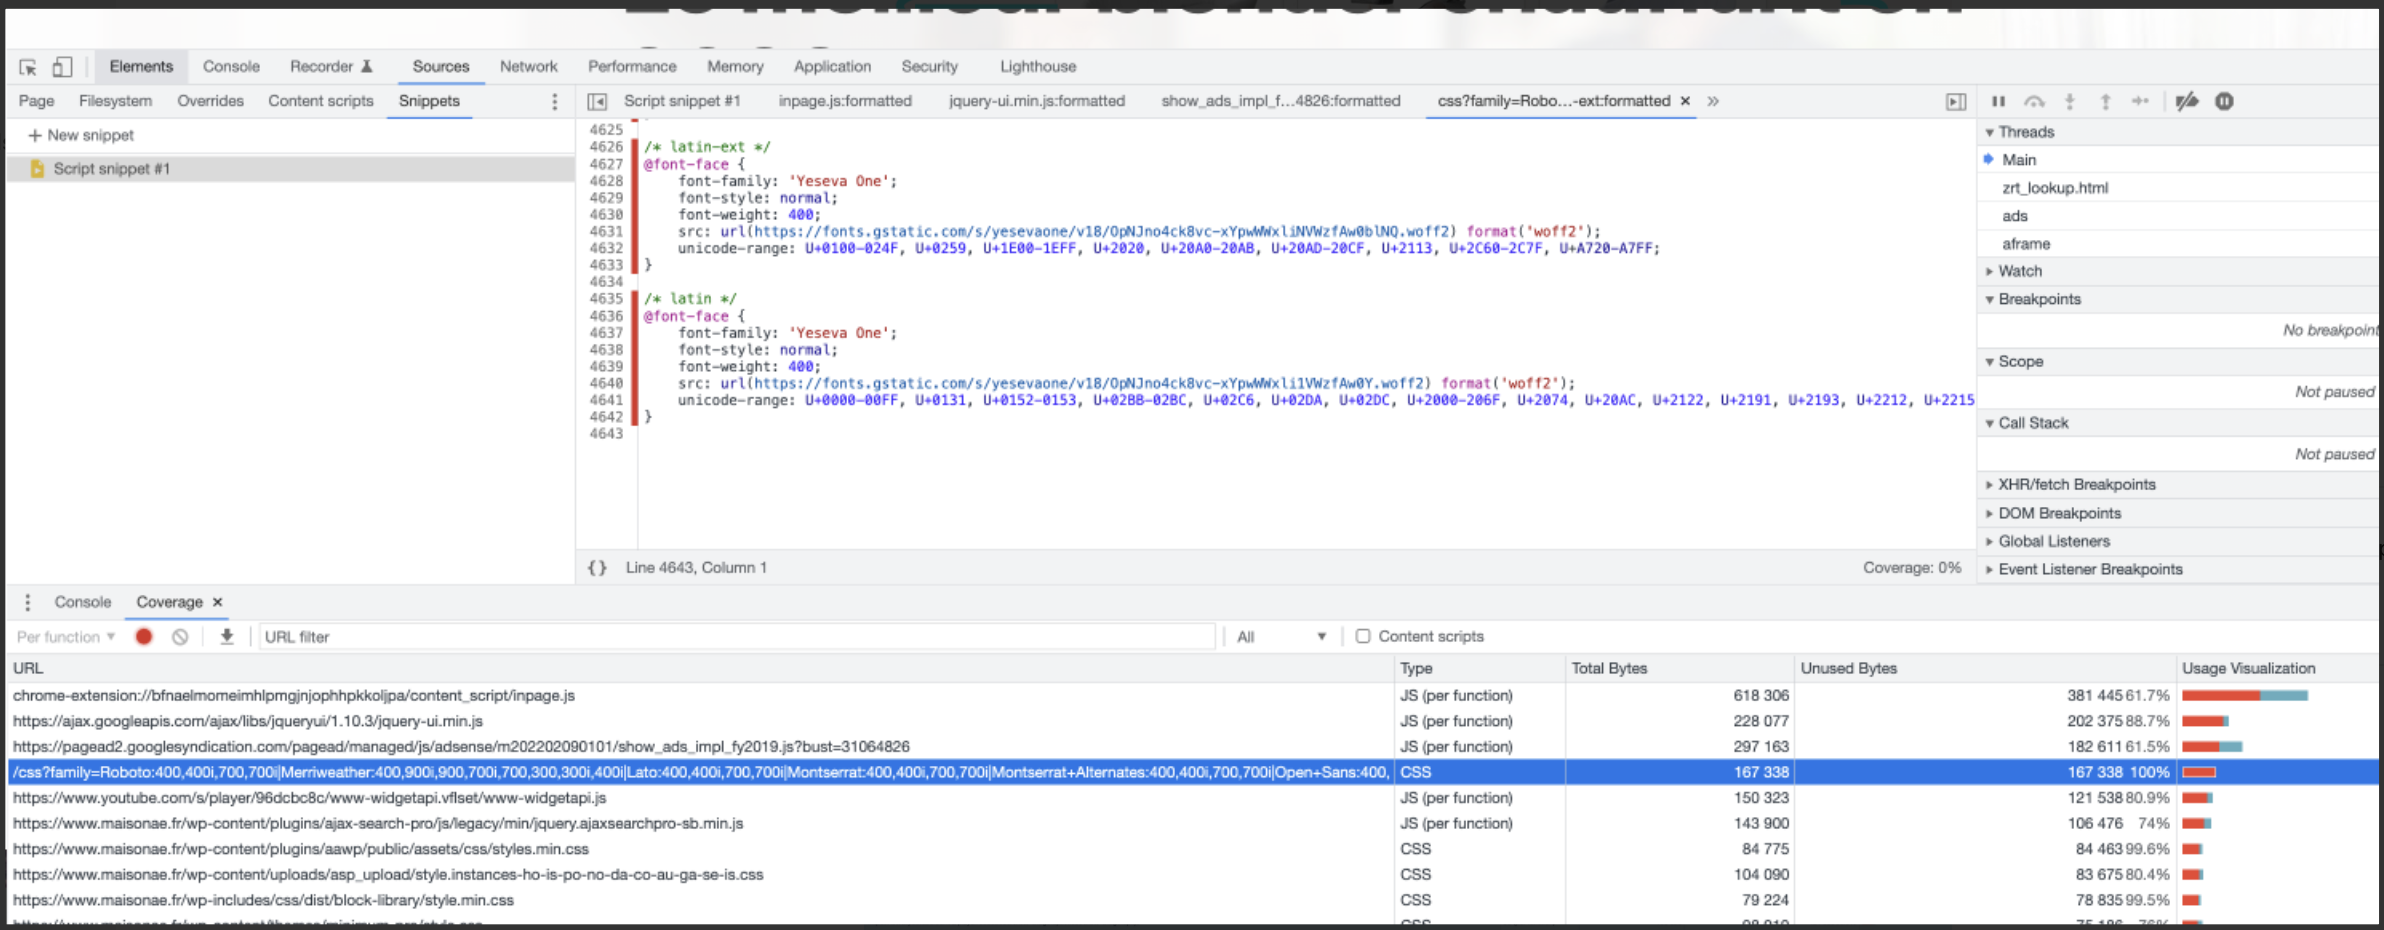Sort coverage by Total Bytes column

[1679, 668]
